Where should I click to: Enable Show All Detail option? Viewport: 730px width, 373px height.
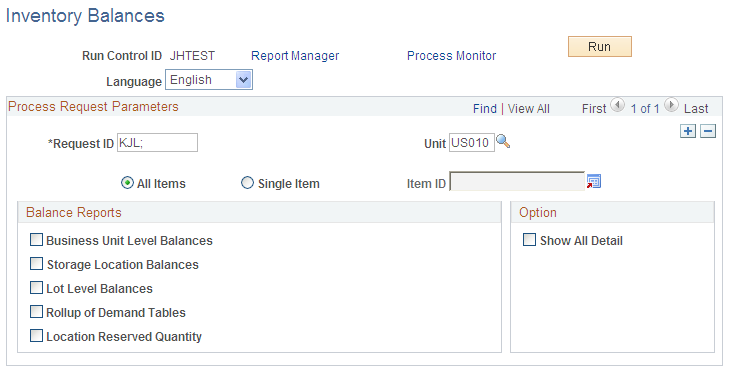pyautogui.click(x=529, y=240)
